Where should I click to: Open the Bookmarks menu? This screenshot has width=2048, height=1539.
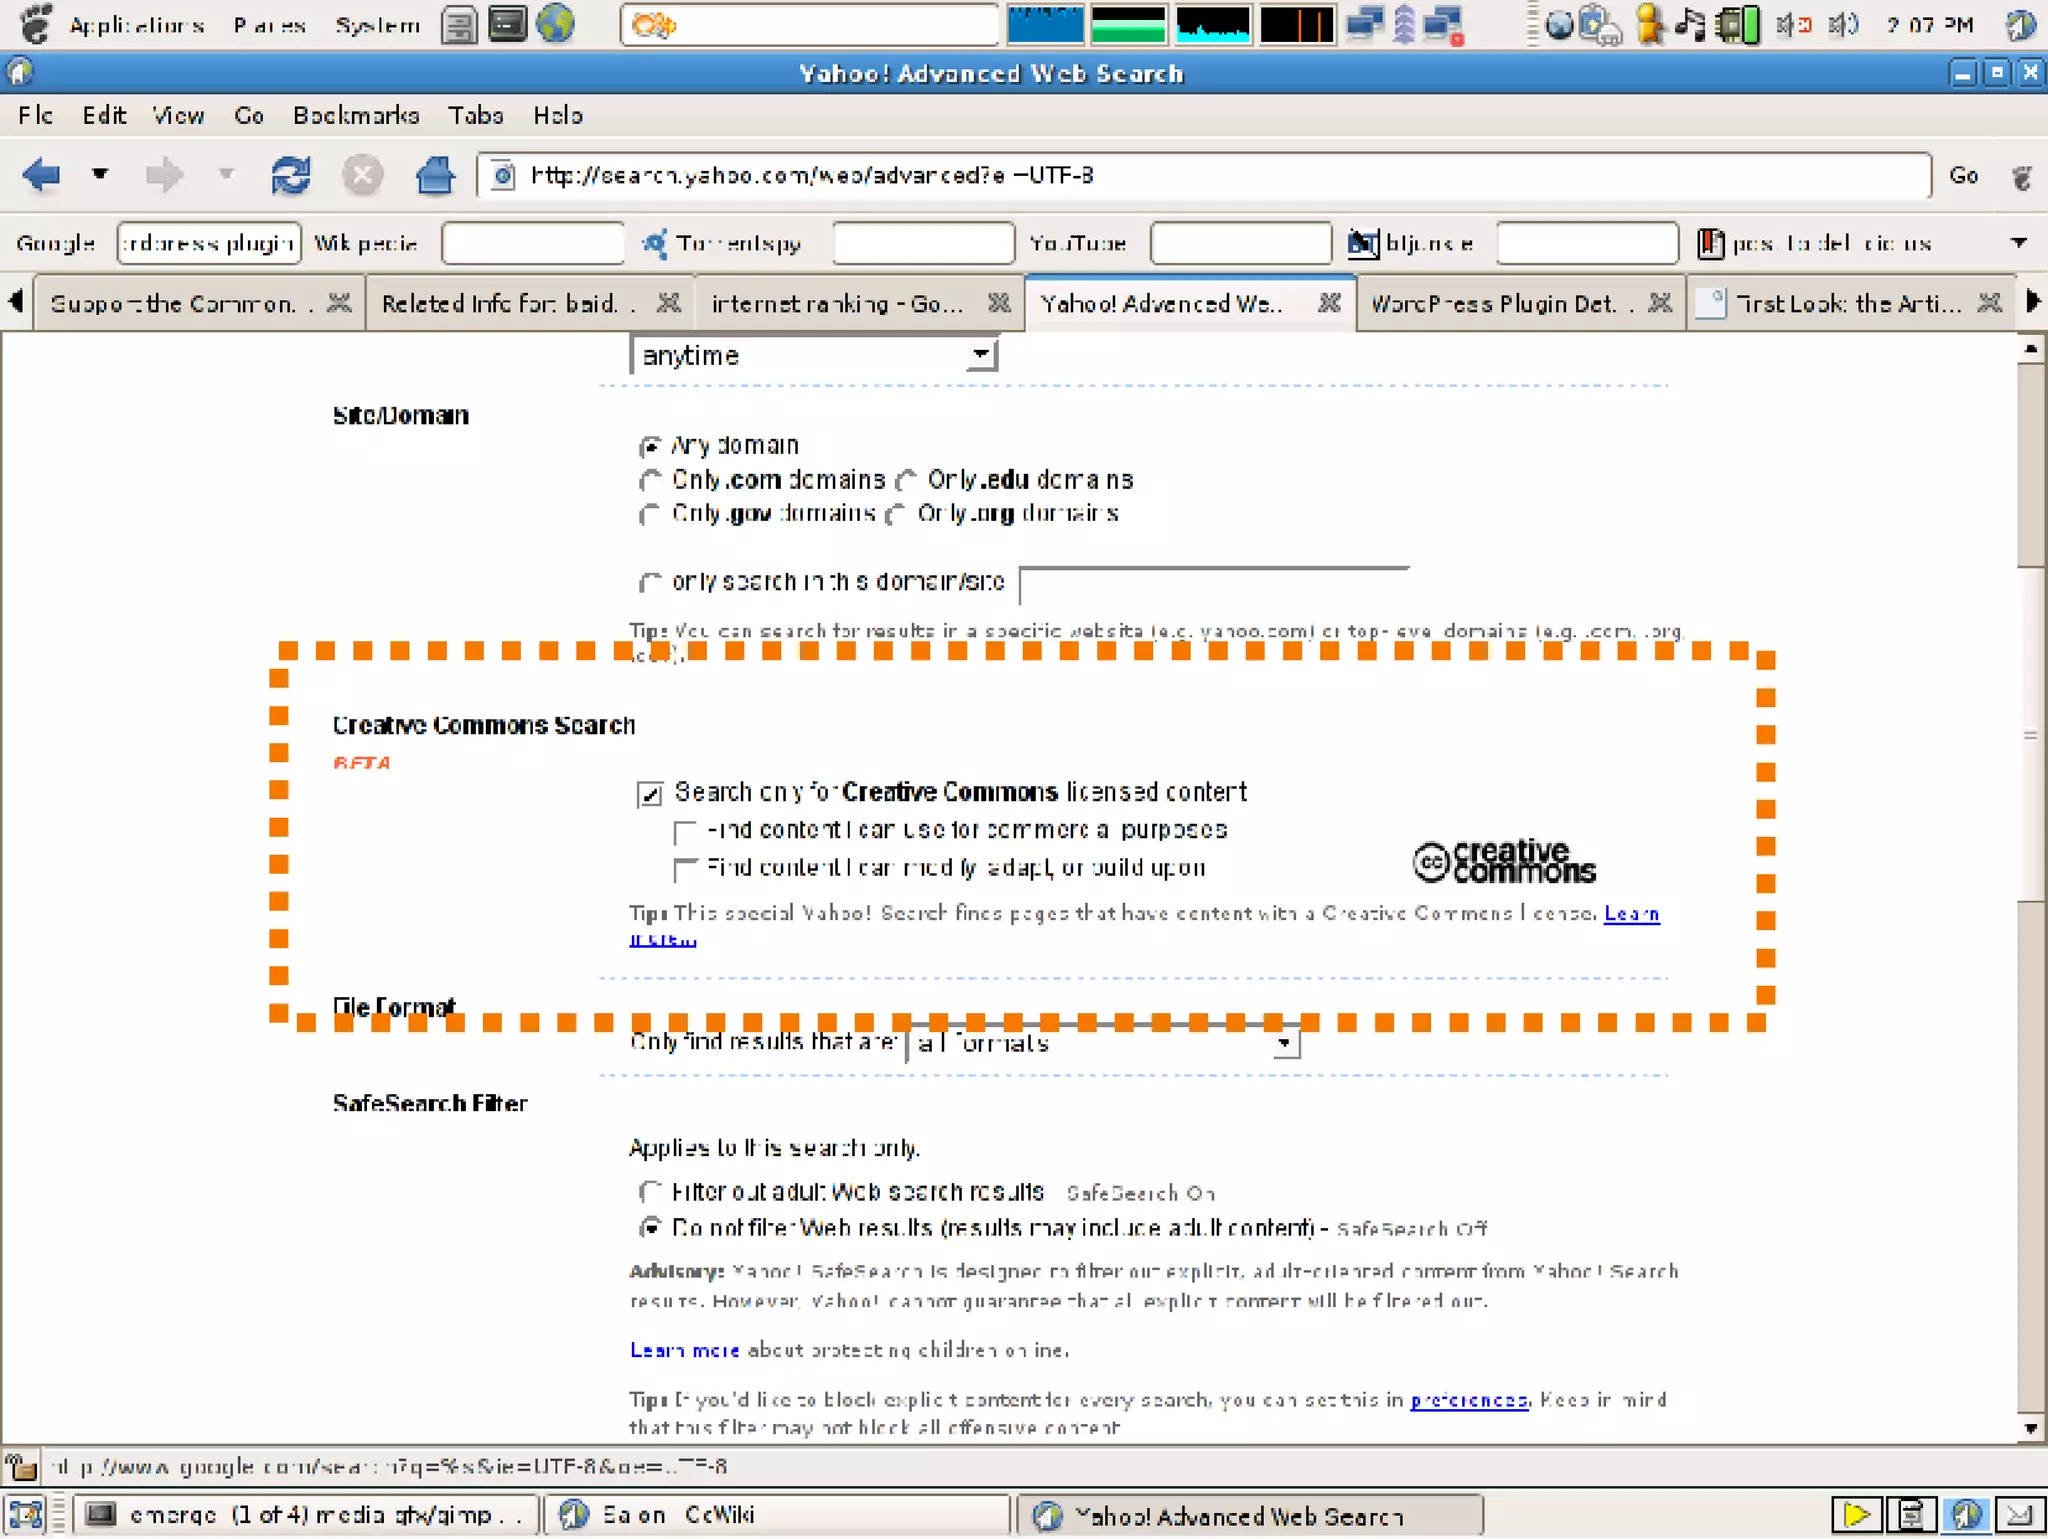pos(355,116)
